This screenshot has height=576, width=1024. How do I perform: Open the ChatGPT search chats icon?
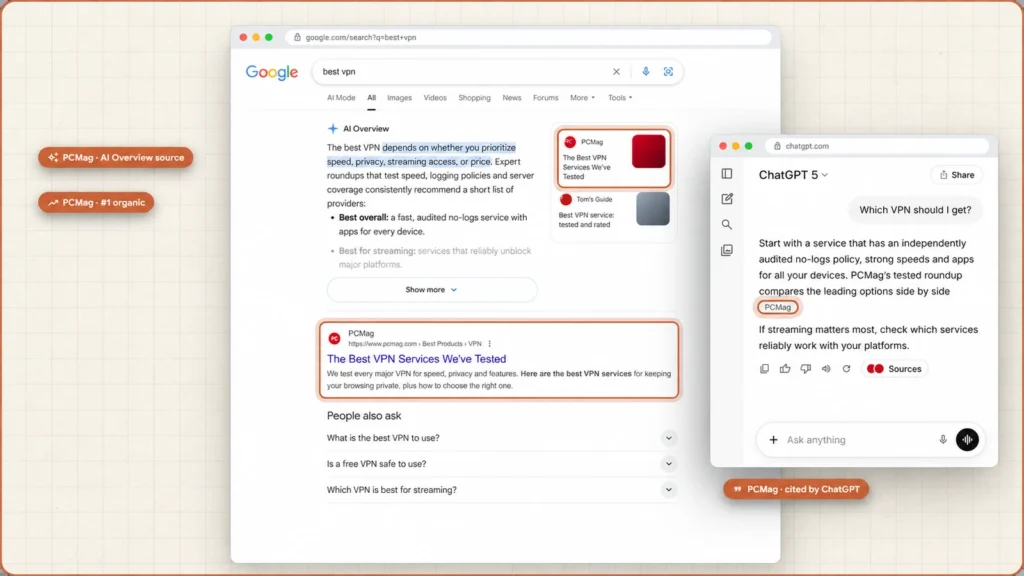point(727,225)
